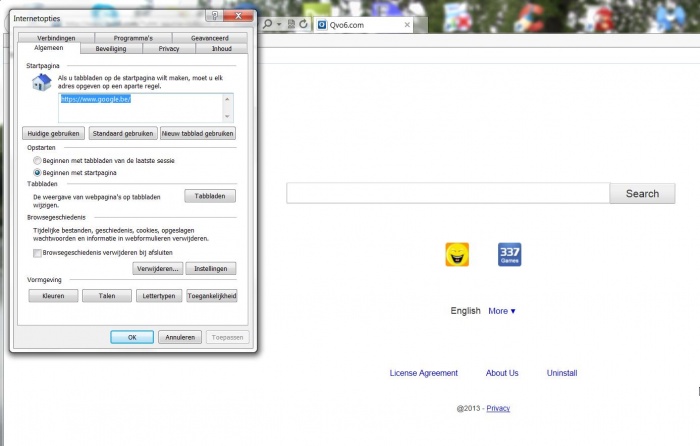Switch to the Geavanceerd tab
The height and width of the screenshot is (446, 700).
pyautogui.click(x=209, y=38)
